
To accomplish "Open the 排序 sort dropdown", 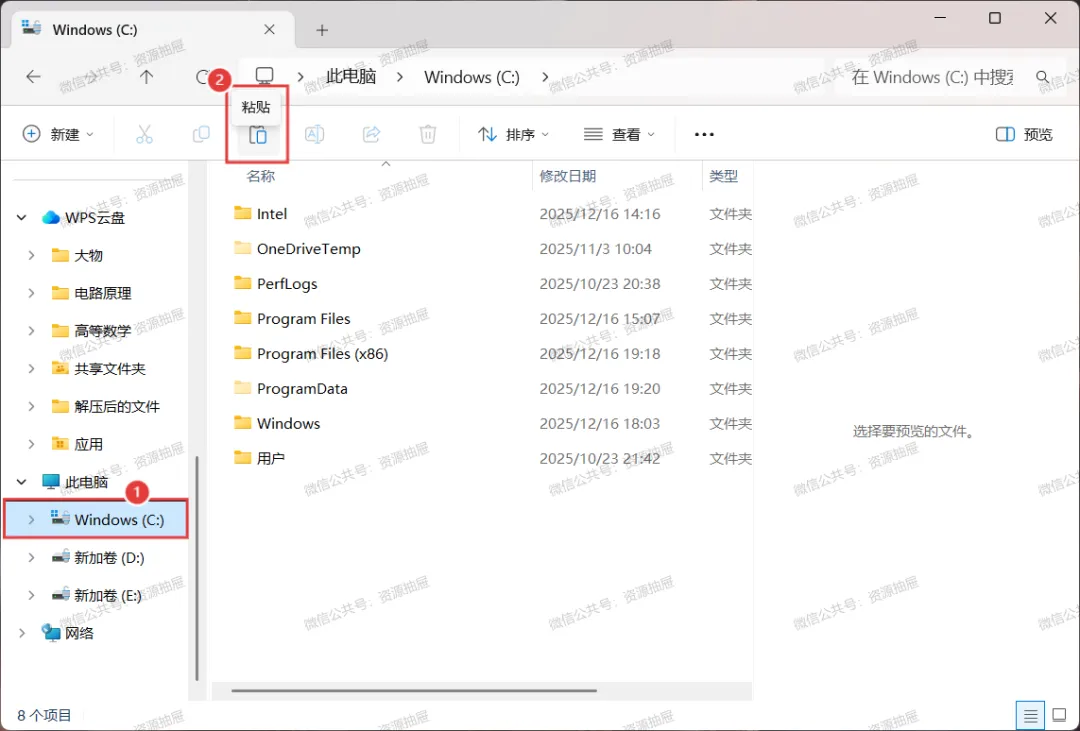I will [513, 134].
